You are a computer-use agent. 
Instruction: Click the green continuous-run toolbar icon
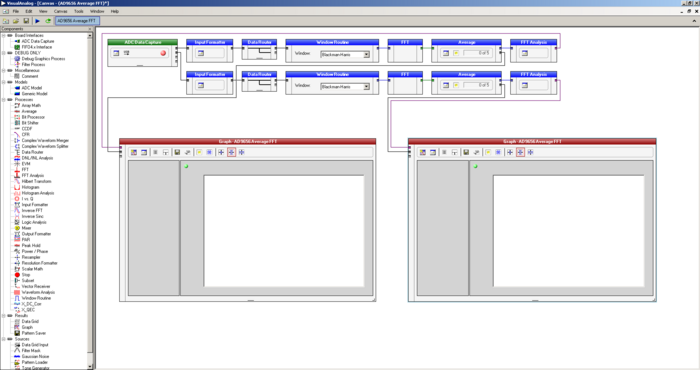click(48, 21)
